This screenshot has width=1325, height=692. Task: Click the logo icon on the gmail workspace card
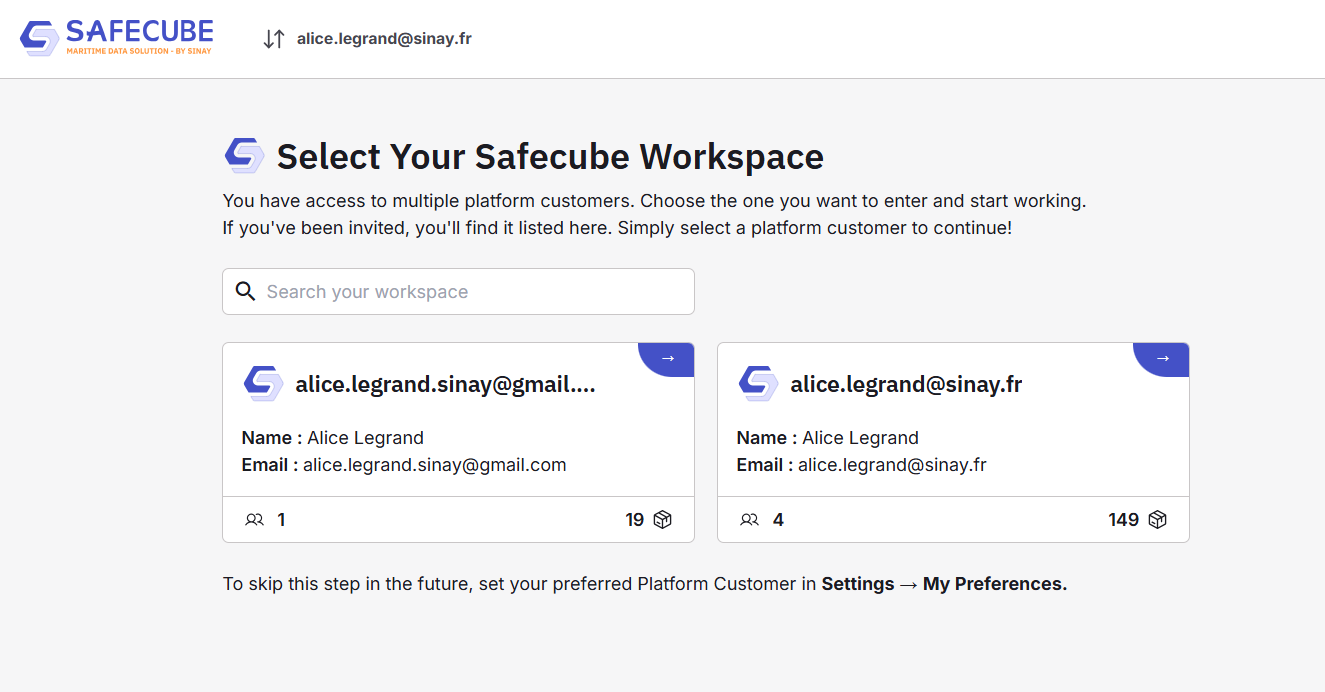coord(263,383)
